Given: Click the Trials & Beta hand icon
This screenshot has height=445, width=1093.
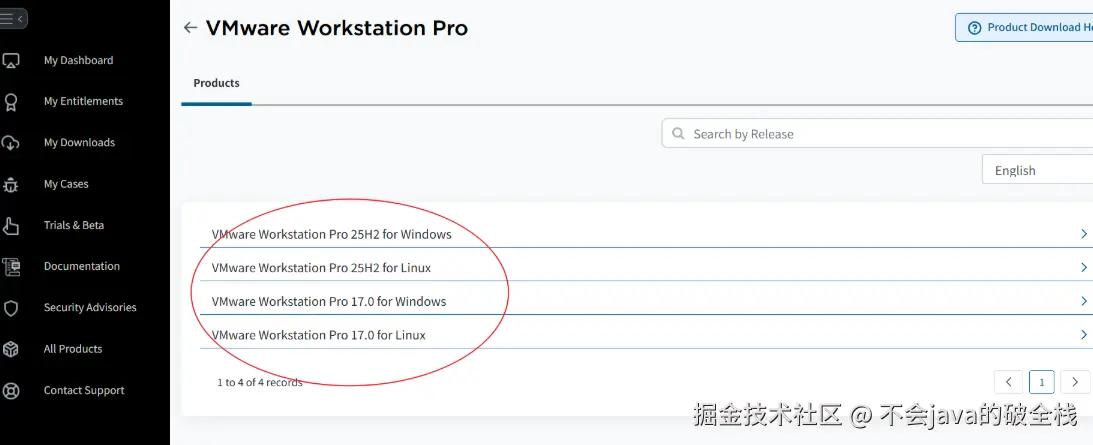Looking at the screenshot, I should pyautogui.click(x=11, y=226).
